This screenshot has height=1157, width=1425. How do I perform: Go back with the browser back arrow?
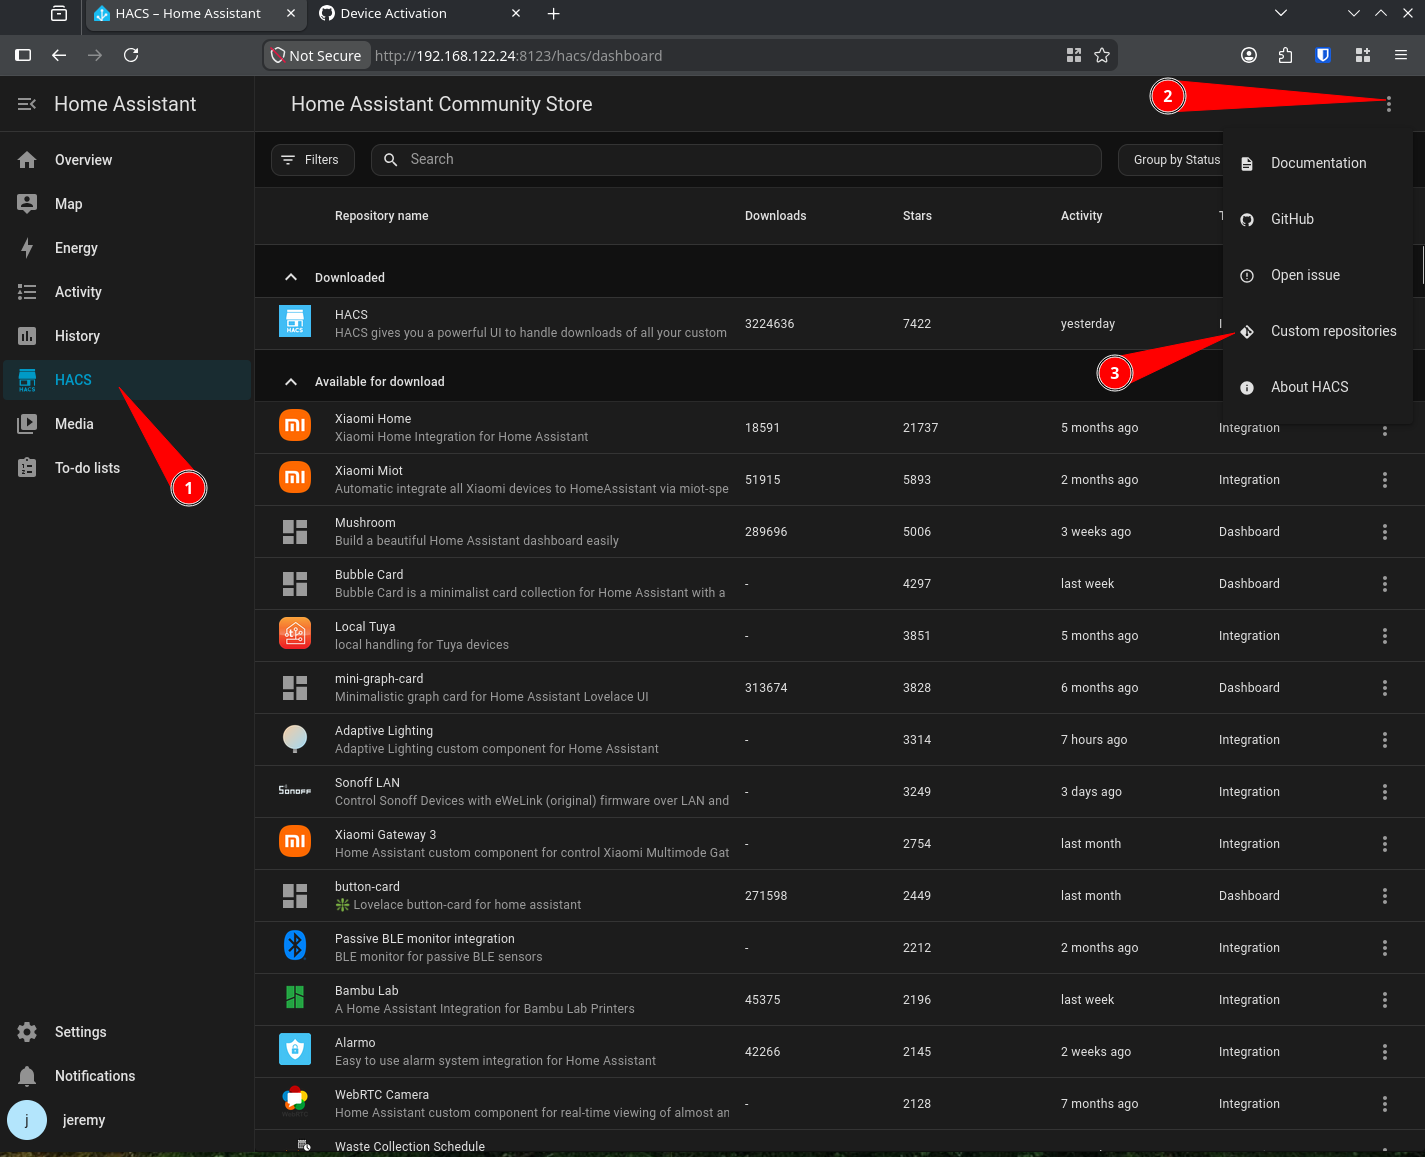tap(59, 55)
